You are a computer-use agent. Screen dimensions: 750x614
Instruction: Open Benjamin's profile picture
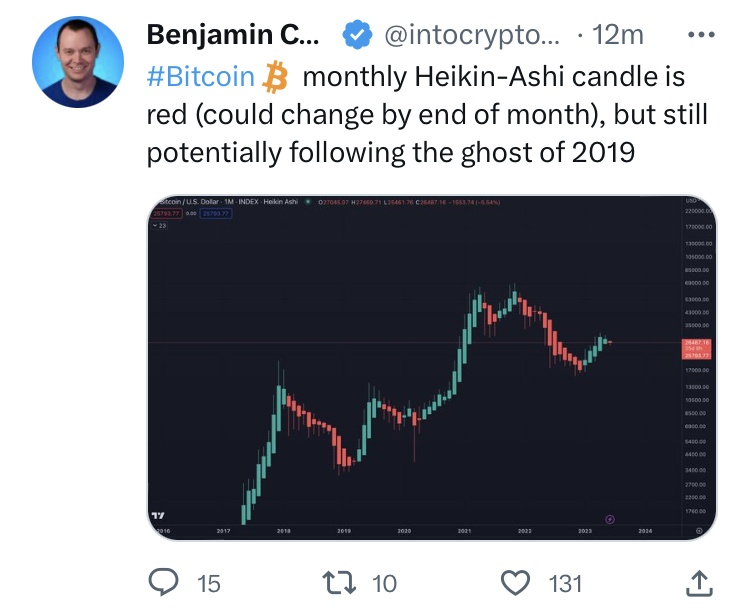tap(78, 62)
